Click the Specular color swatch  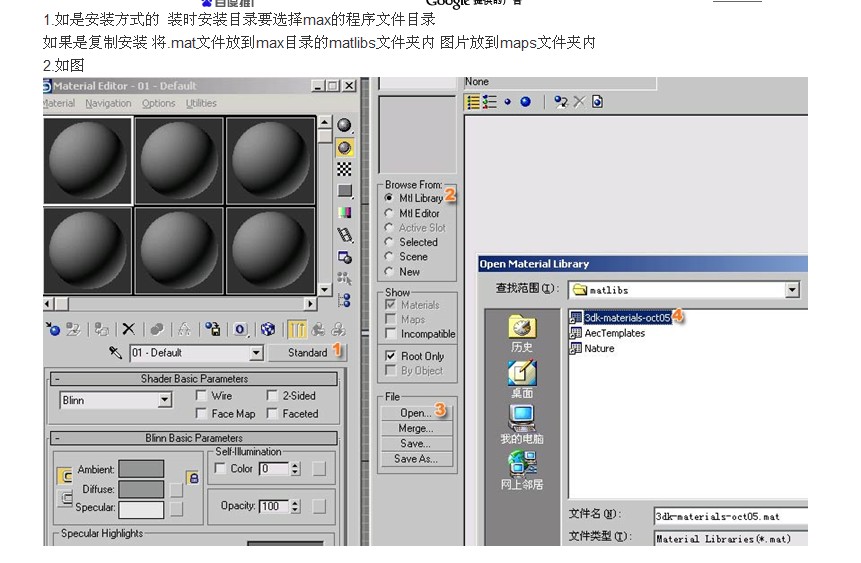click(141, 509)
